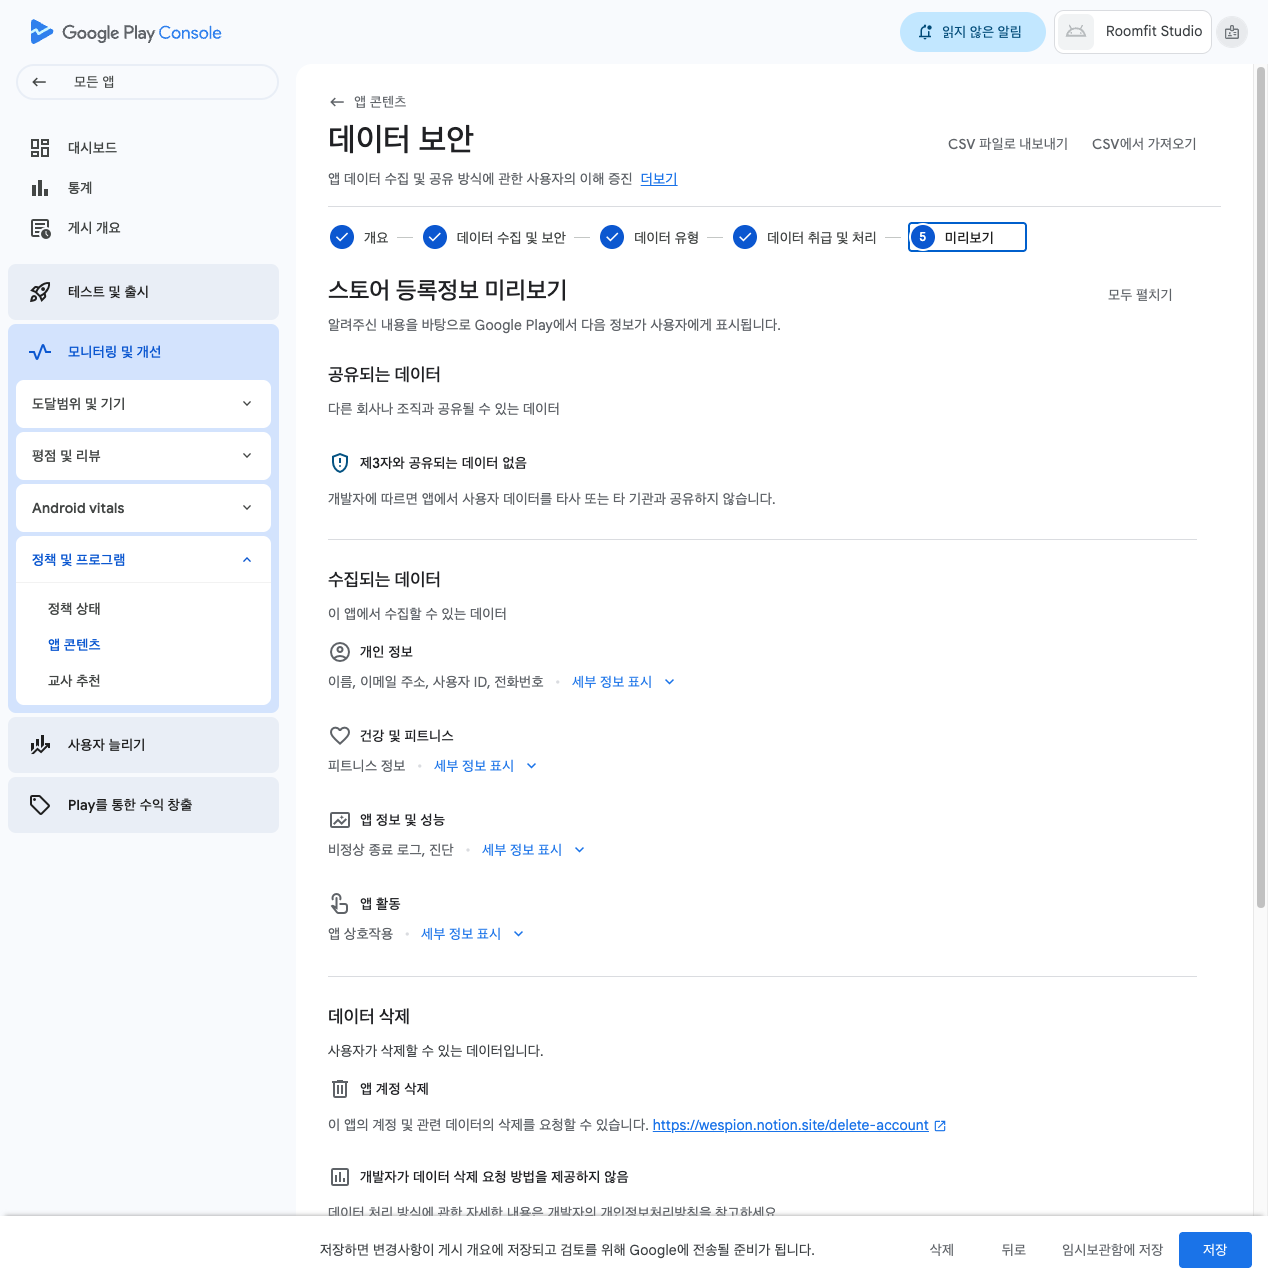
Task: Open 게시 개요 publishing overview icon
Action: click(40, 229)
